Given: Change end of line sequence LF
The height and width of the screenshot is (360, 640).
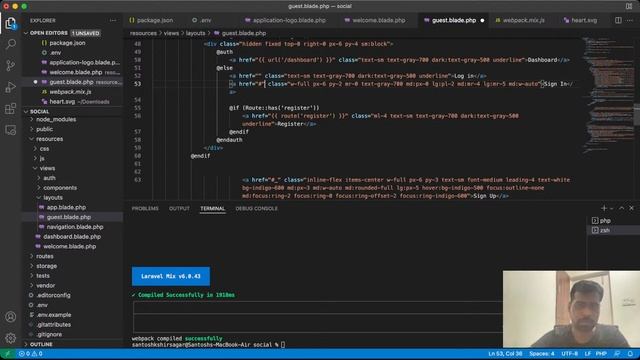Looking at the screenshot, I should [x=587, y=354].
